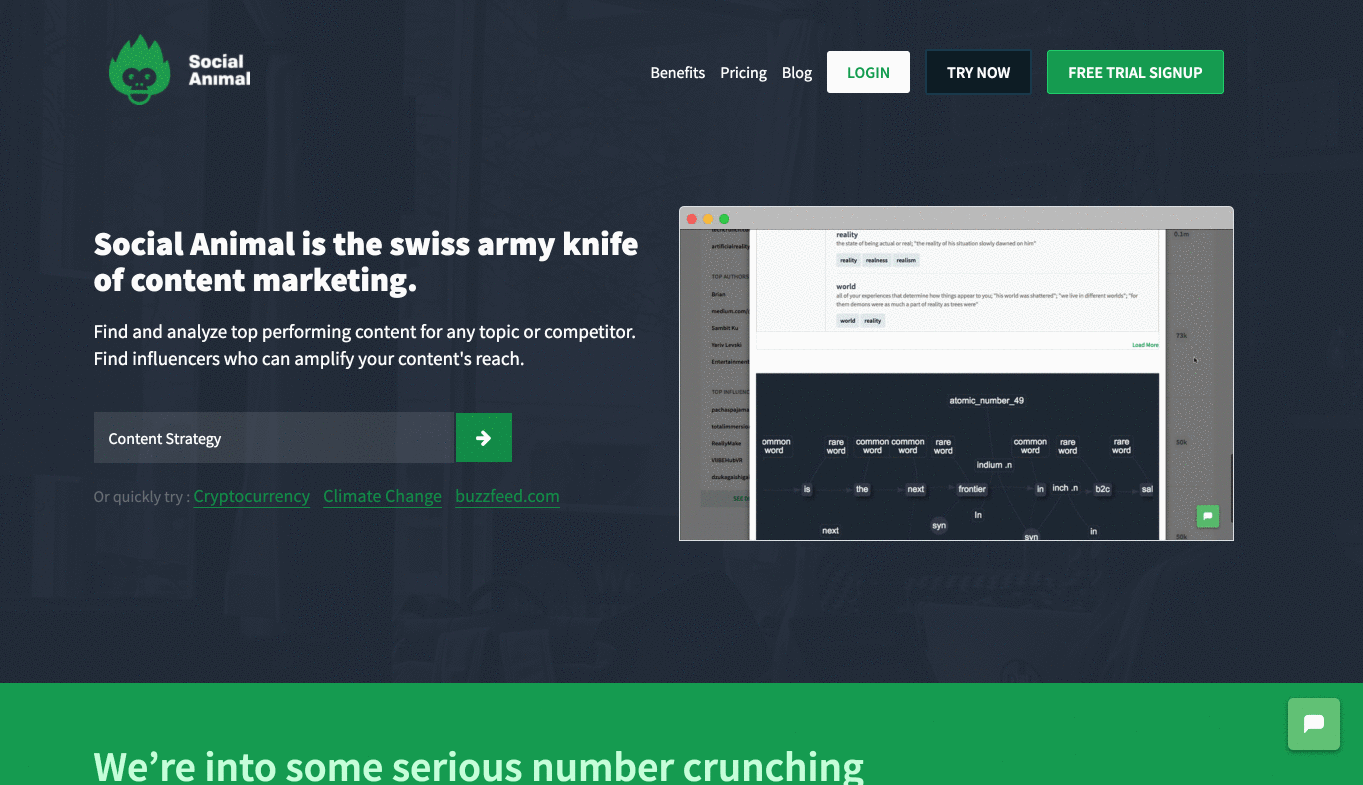Go to the Blog
1363x785 pixels.
pos(797,72)
